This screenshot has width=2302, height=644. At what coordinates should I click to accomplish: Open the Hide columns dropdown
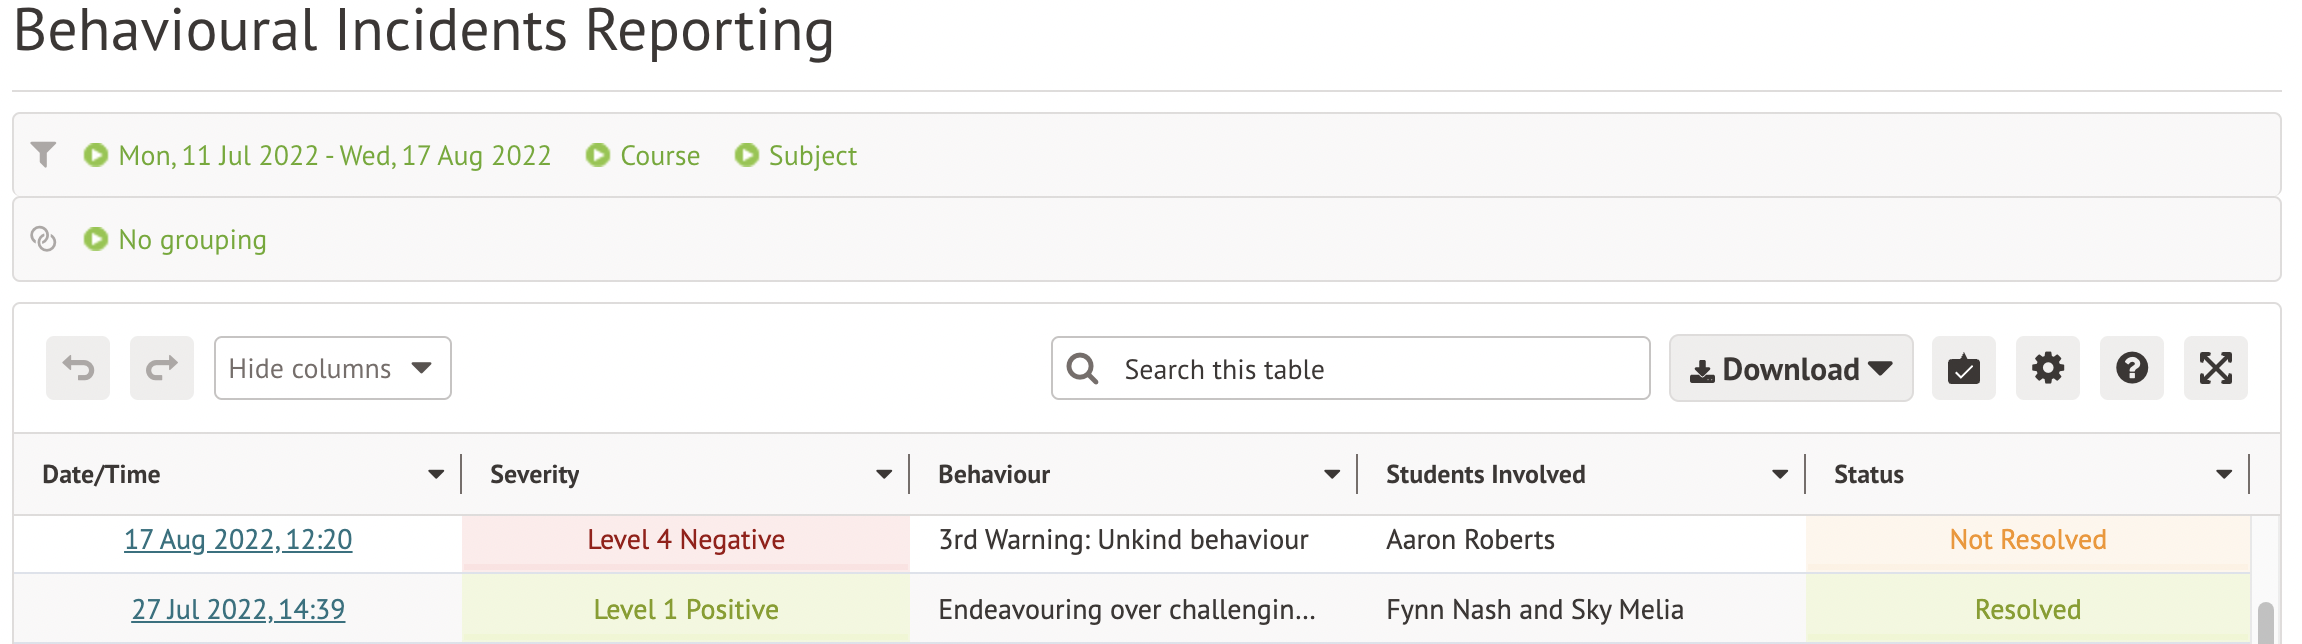[332, 369]
